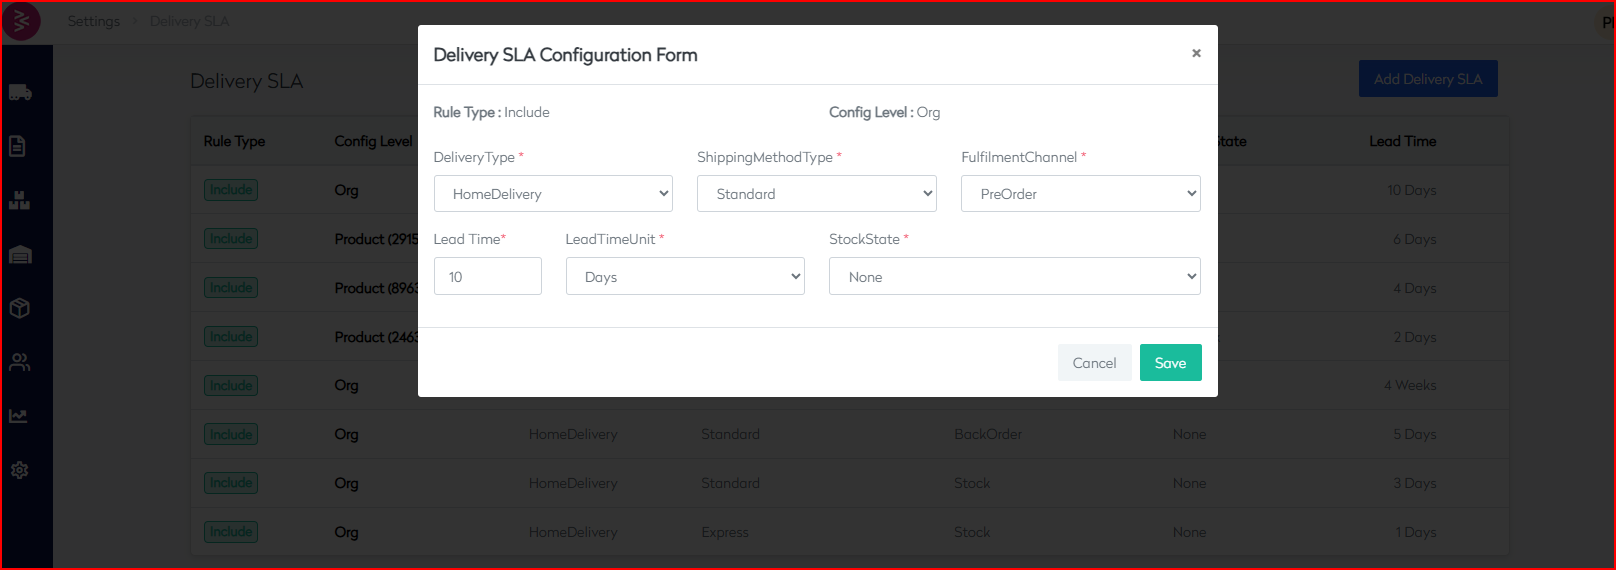
Task: Open the truck delivery icon in sidebar
Action: [20, 93]
